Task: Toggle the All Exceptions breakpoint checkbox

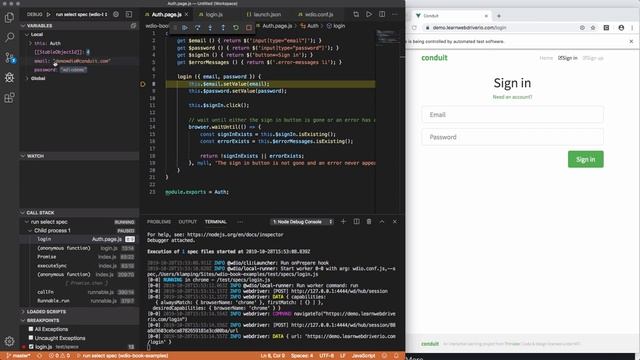Action: 31,329
